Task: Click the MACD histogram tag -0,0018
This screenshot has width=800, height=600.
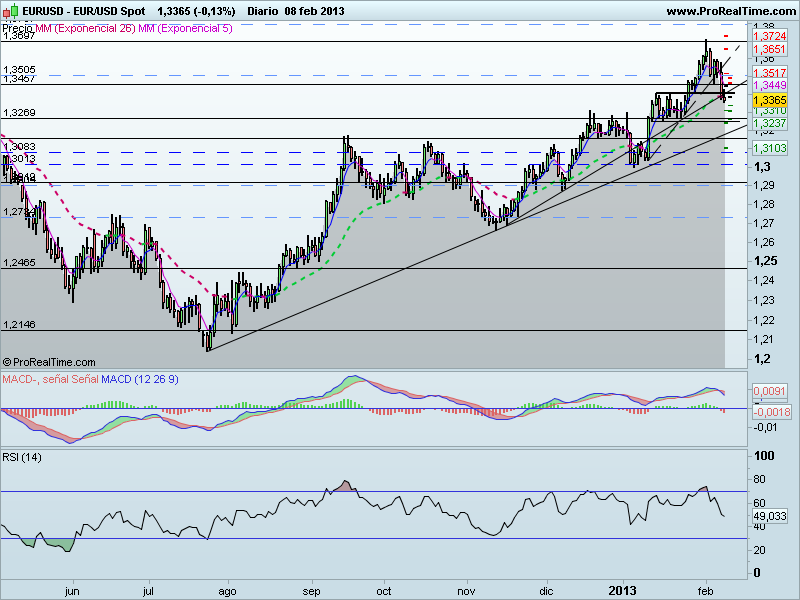Action: tap(771, 412)
